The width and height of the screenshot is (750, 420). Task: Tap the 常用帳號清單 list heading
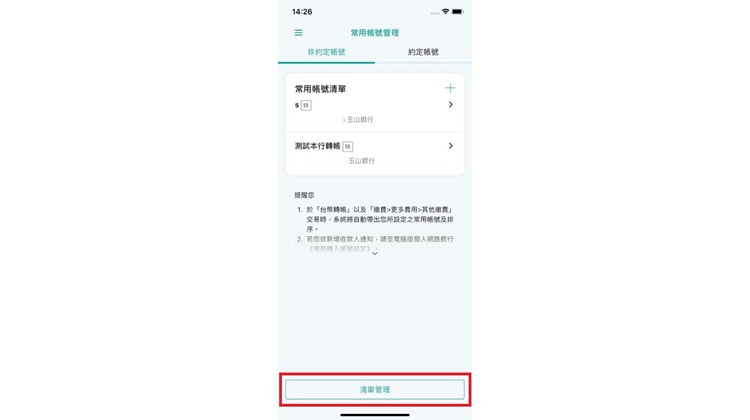[x=320, y=89]
